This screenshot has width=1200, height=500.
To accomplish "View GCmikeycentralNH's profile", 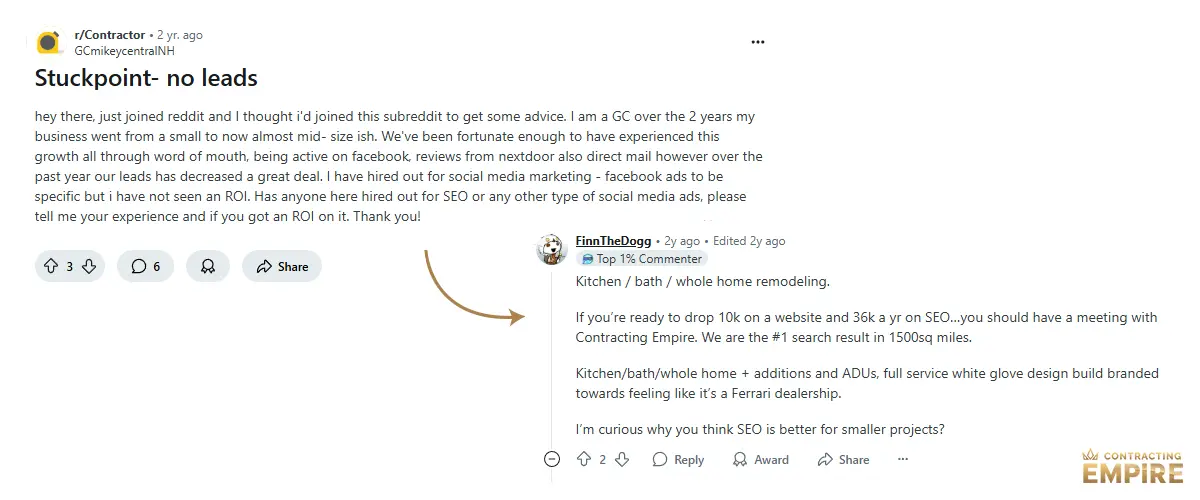I will pyautogui.click(x=125, y=50).
